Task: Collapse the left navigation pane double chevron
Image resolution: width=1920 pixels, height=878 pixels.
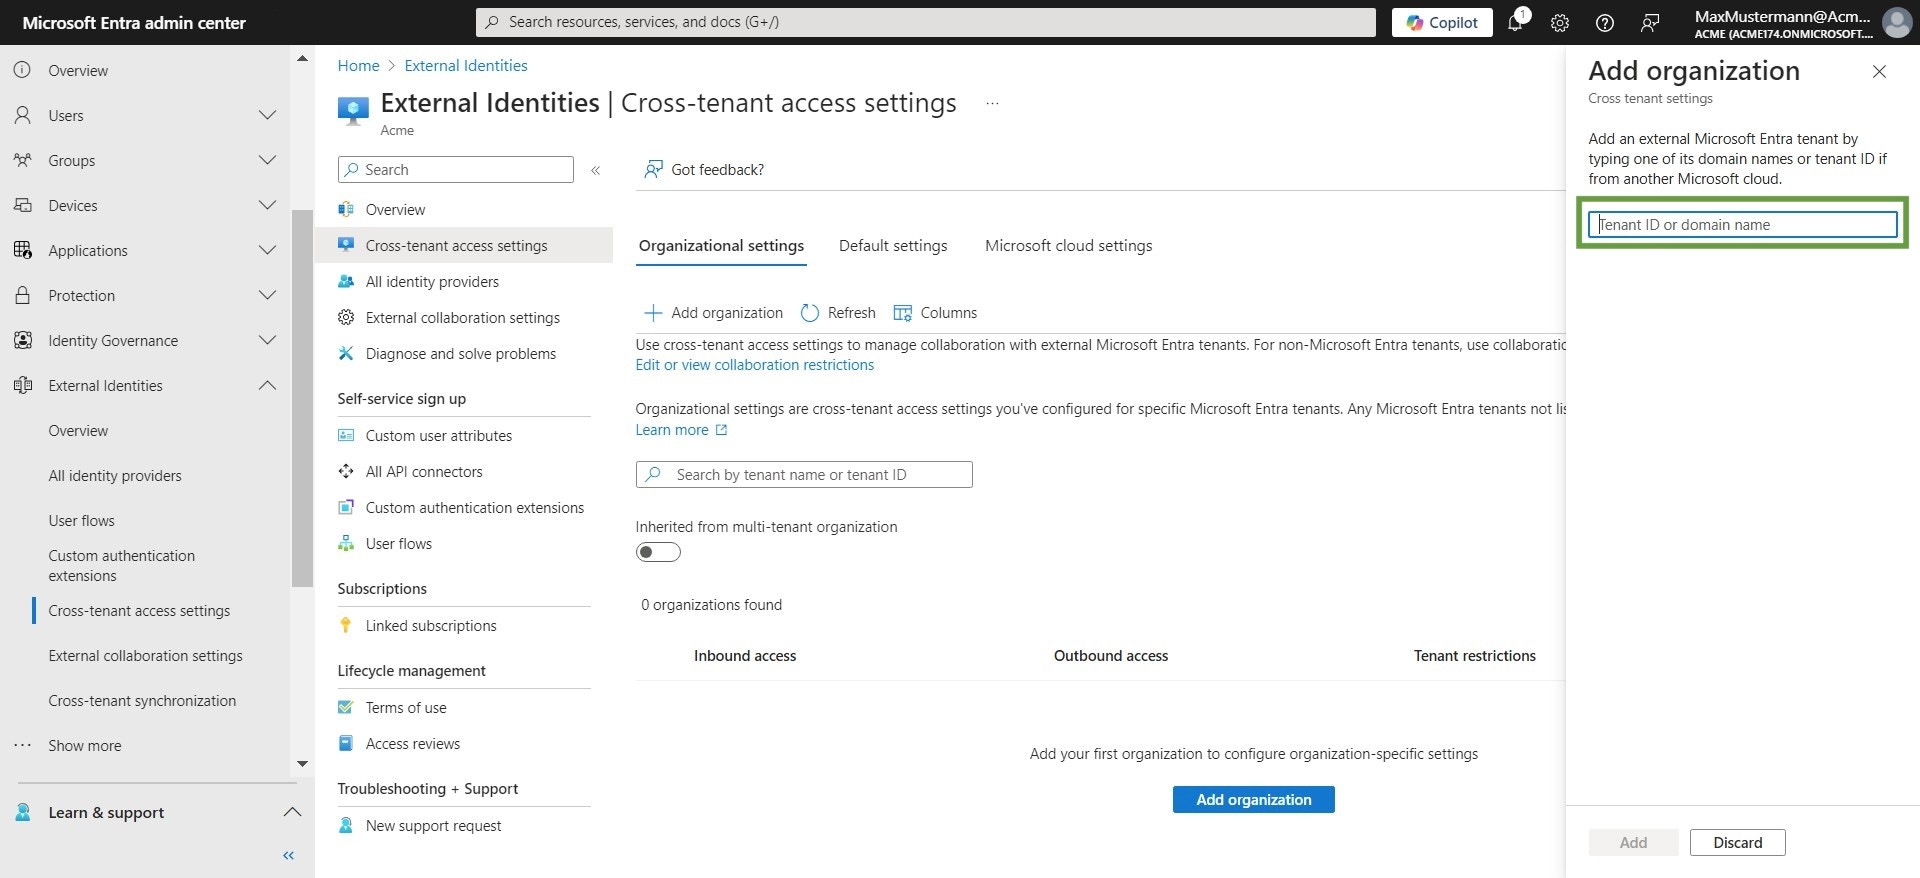Action: click(x=289, y=855)
